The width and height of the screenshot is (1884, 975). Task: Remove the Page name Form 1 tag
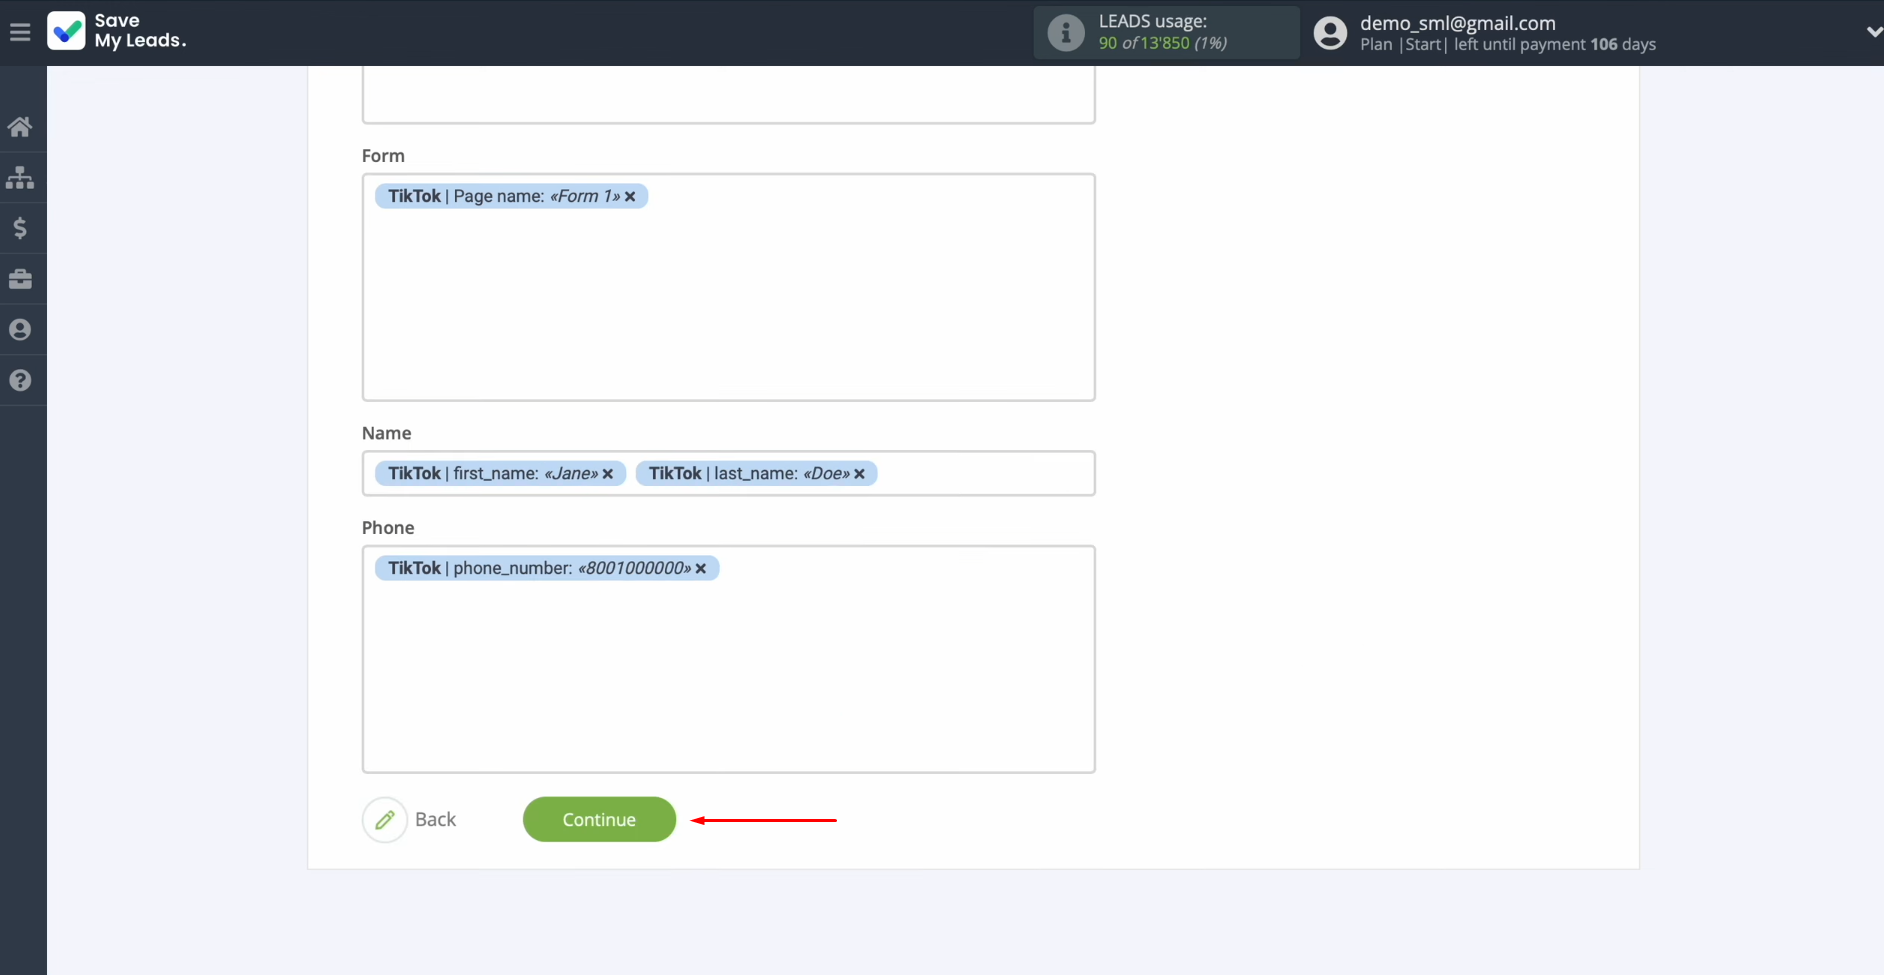click(x=630, y=197)
